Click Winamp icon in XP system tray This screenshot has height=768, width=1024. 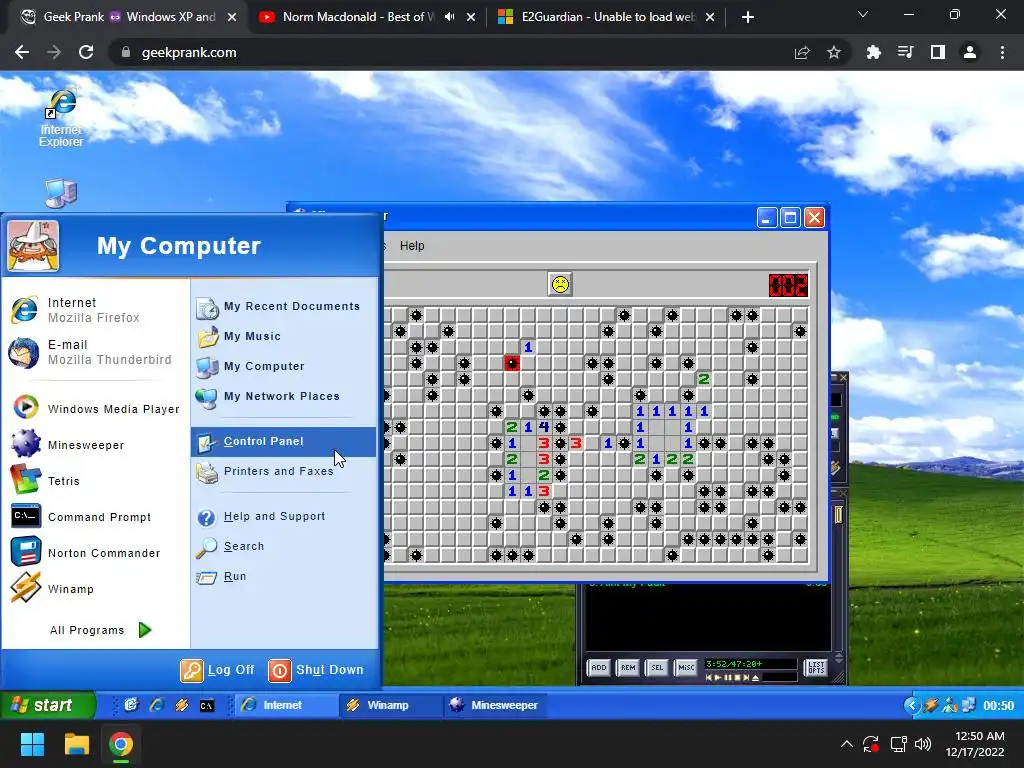(931, 705)
